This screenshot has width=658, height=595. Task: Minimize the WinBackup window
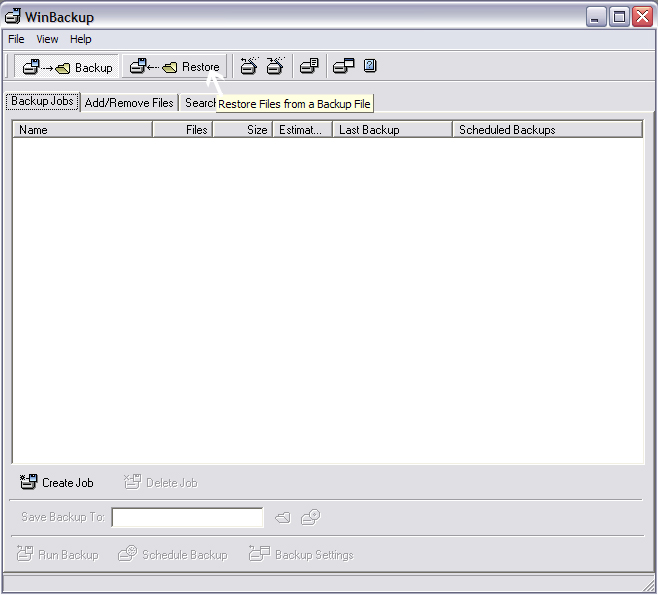click(595, 17)
